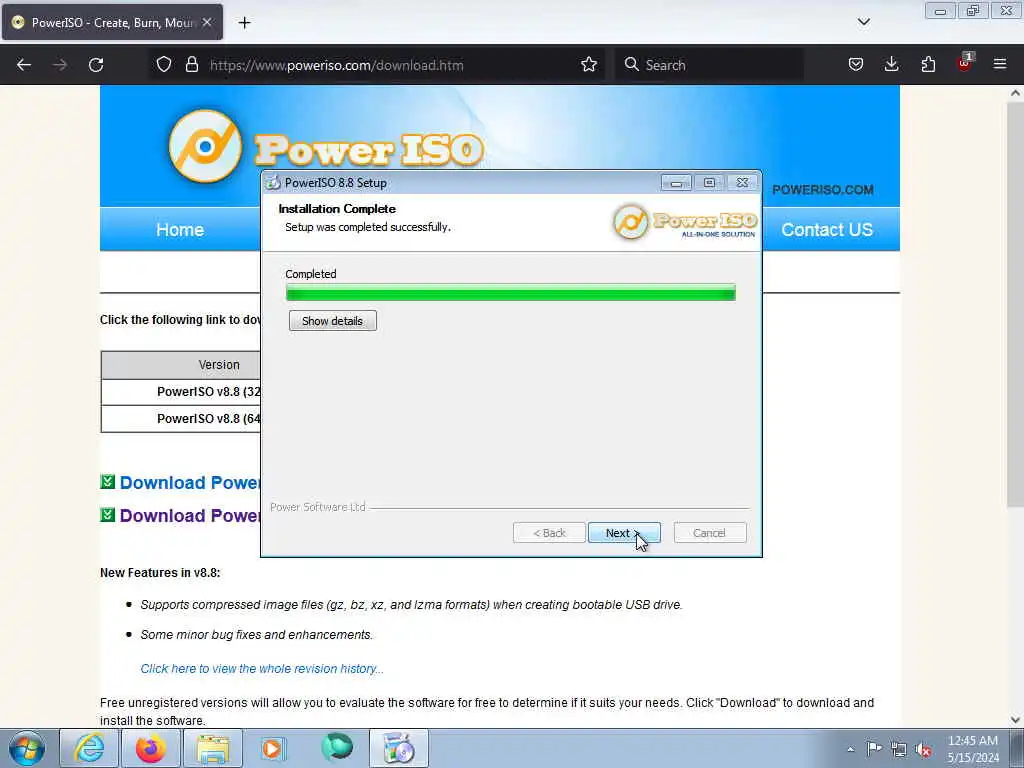Click the scrollbar up arrow
1024x768 pixels.
(1015, 93)
